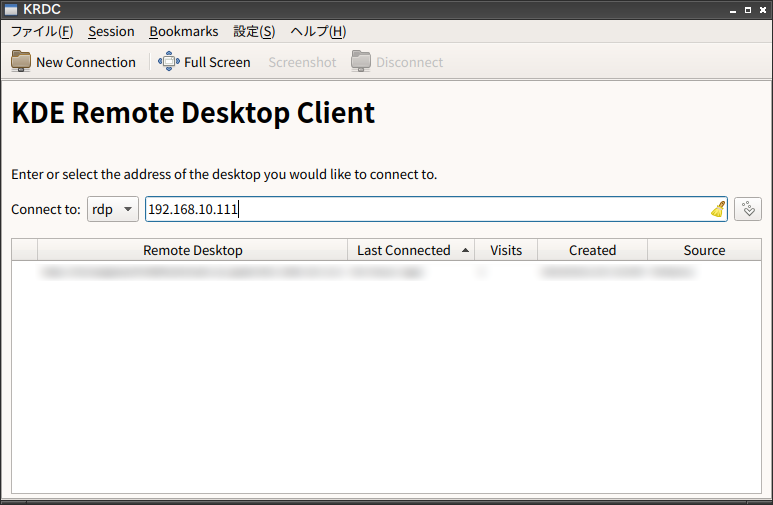Open the rdp protocol dropdown
The height and width of the screenshot is (505, 773).
pos(113,209)
